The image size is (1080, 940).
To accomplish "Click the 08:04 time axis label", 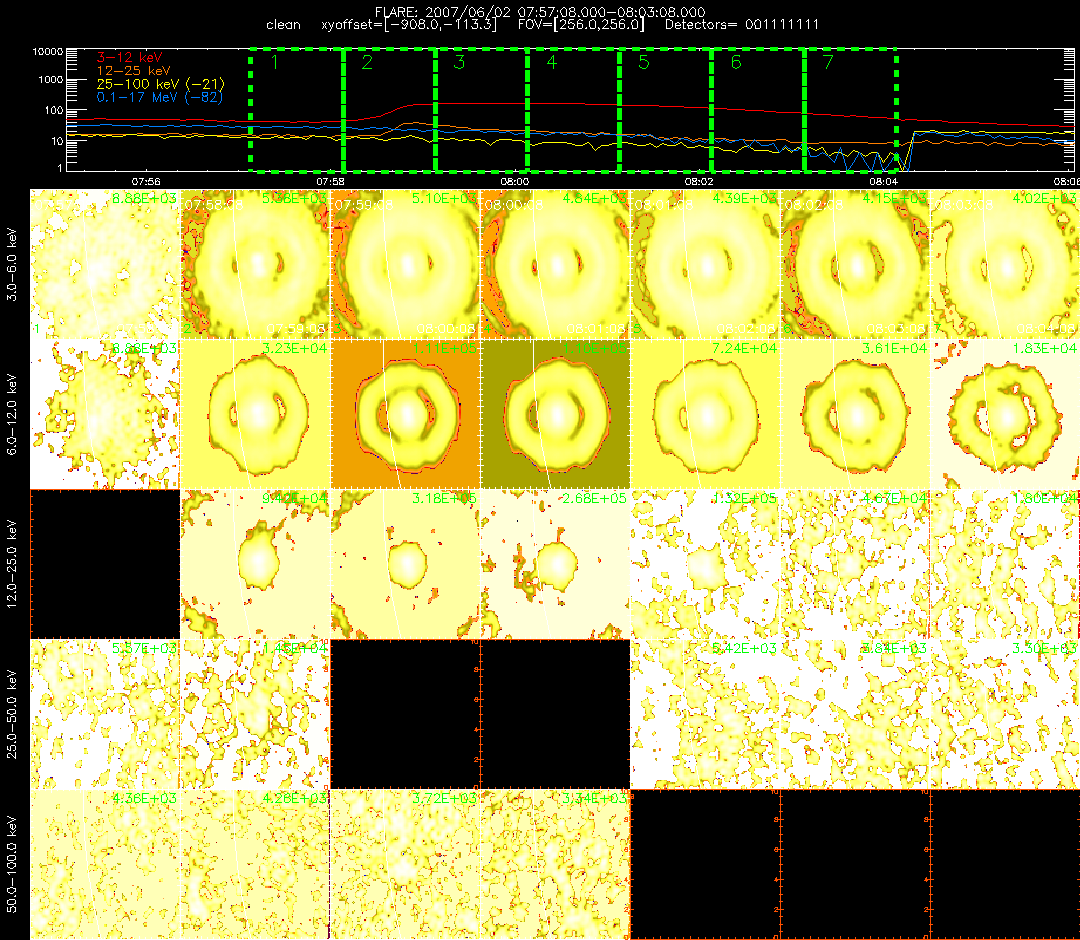I will (884, 182).
